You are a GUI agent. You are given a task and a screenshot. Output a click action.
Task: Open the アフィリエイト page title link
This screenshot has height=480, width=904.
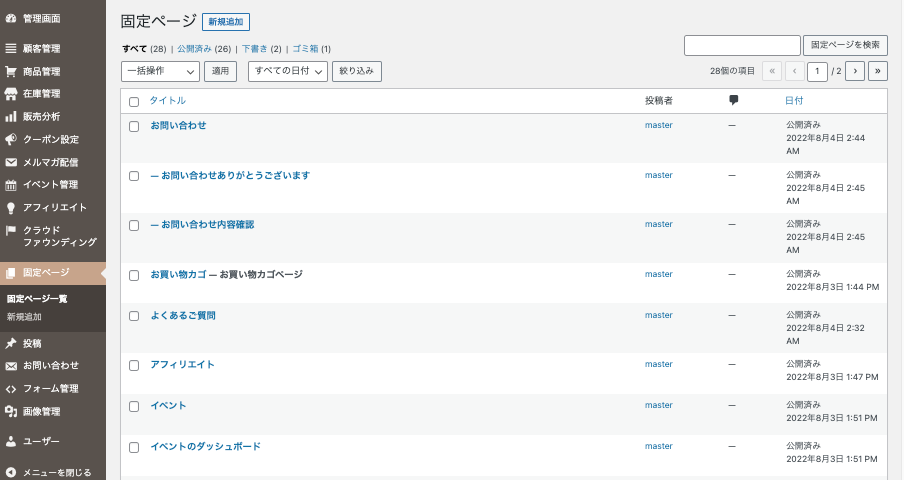coord(182,364)
